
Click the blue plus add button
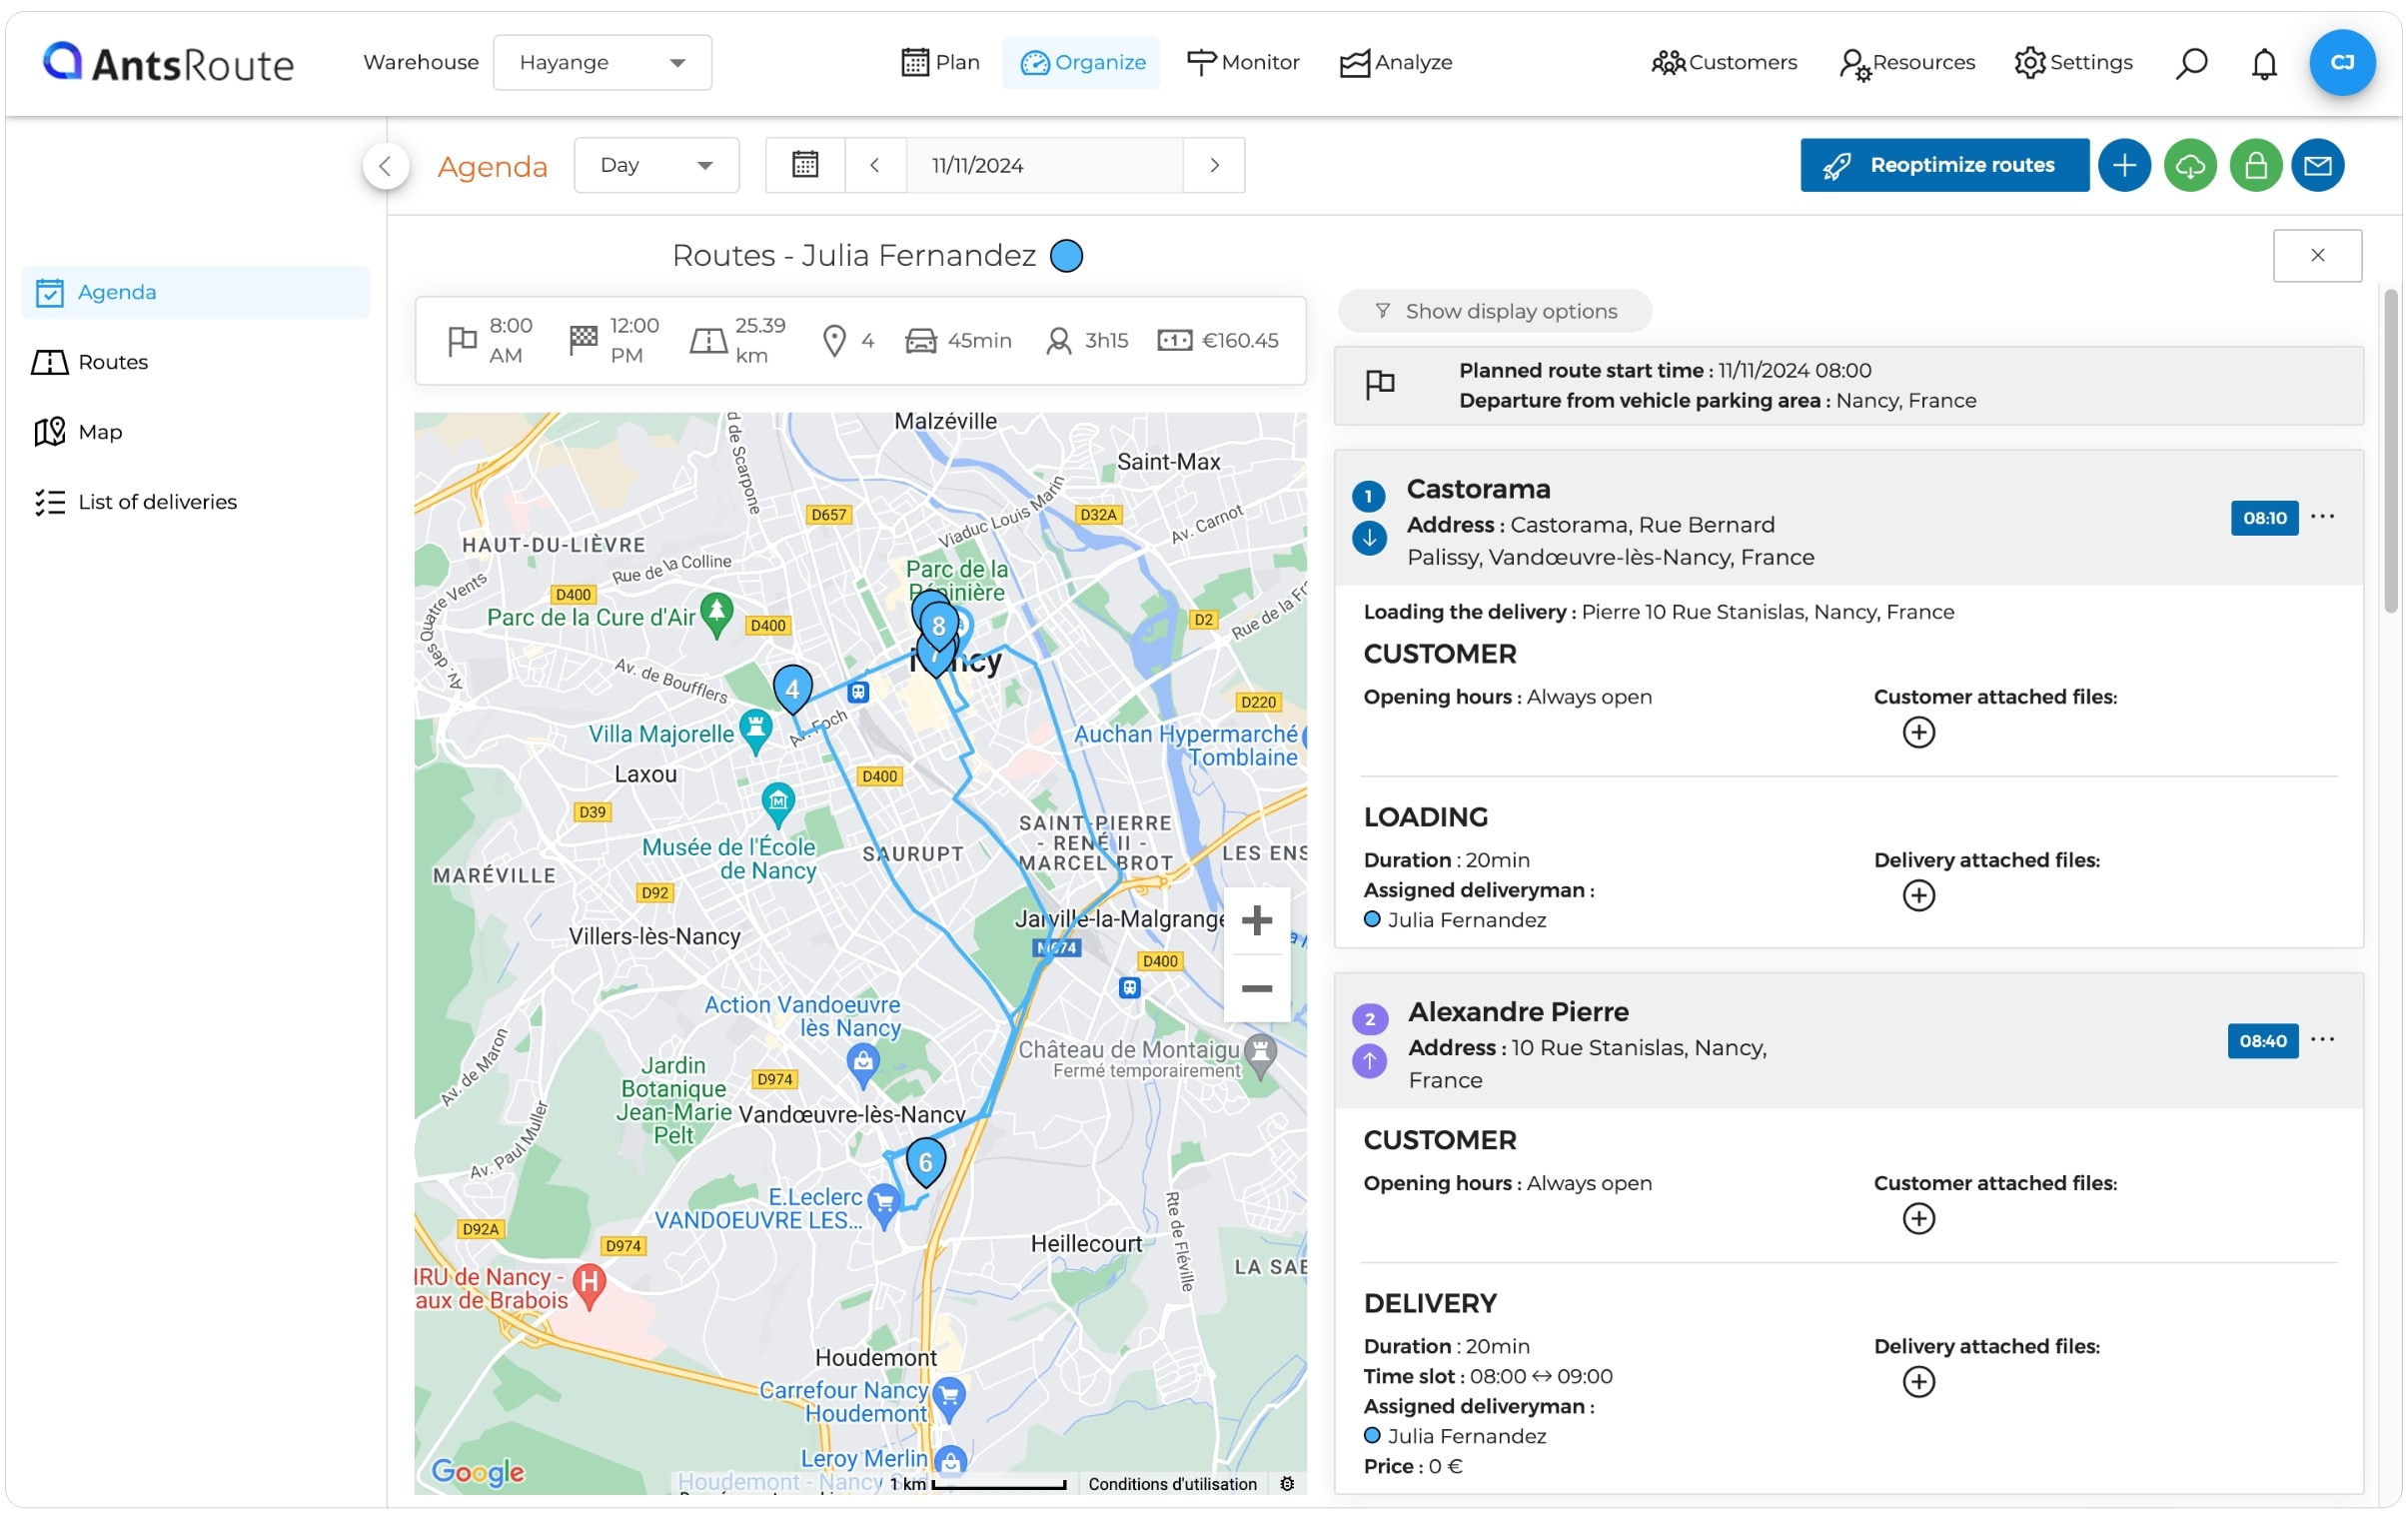tap(2124, 165)
